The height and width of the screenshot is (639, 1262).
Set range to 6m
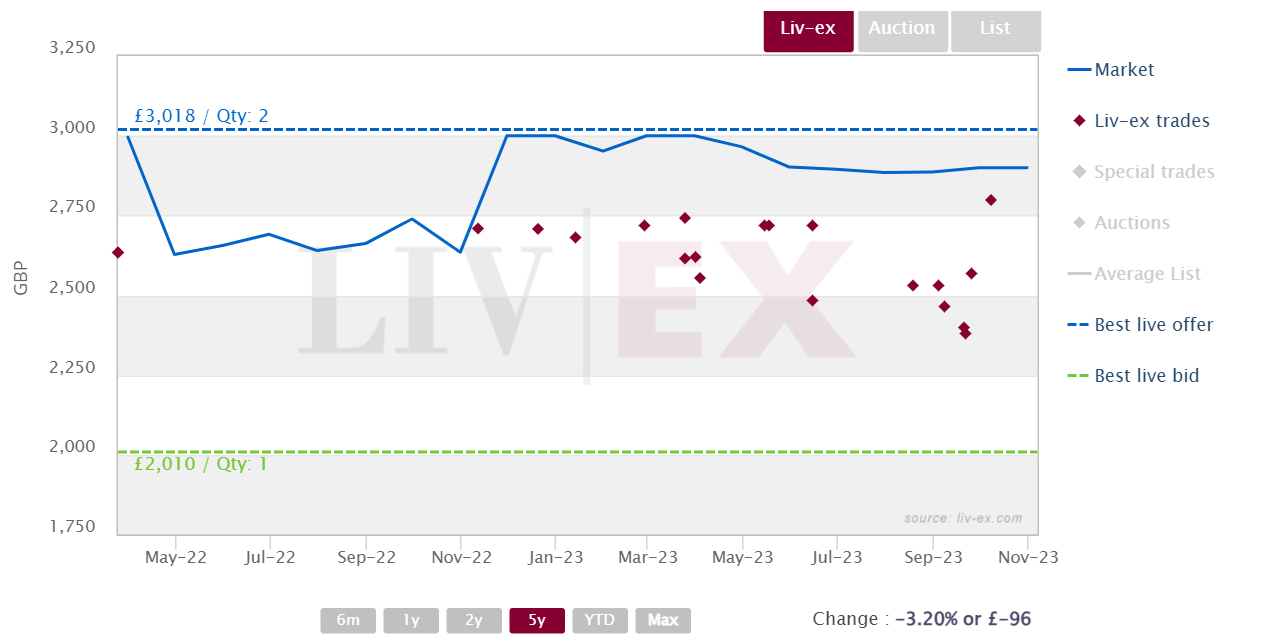pos(348,620)
